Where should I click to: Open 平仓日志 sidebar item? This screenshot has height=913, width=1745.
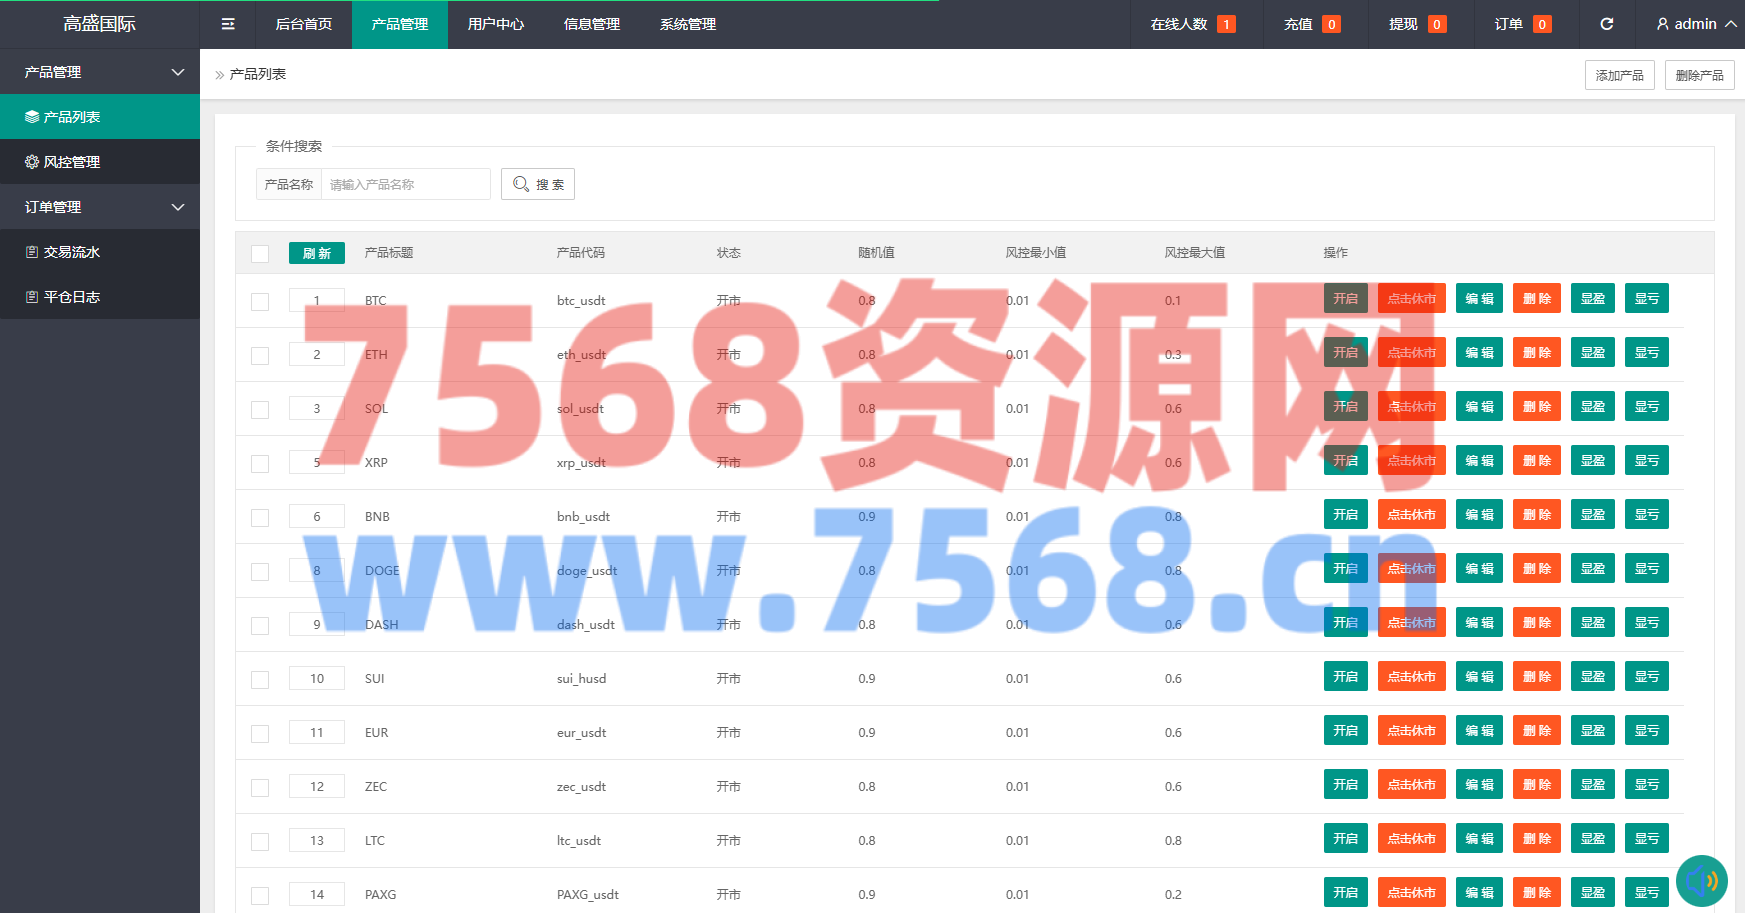(x=62, y=297)
